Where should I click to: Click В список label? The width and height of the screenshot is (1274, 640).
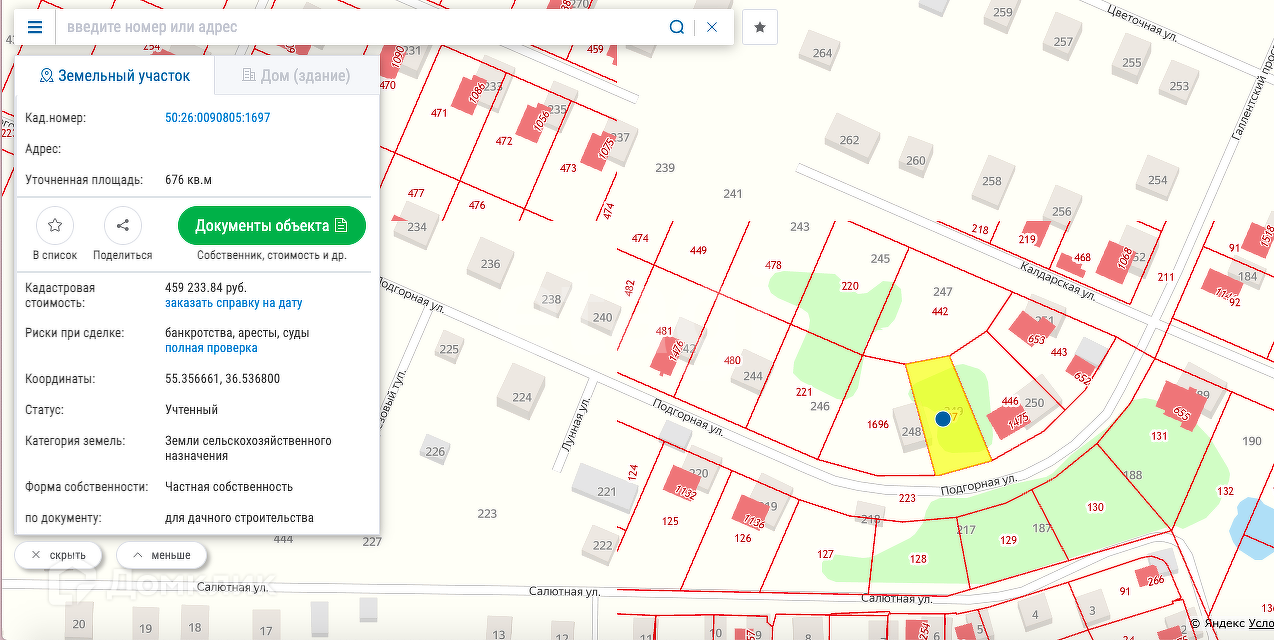tap(55, 255)
